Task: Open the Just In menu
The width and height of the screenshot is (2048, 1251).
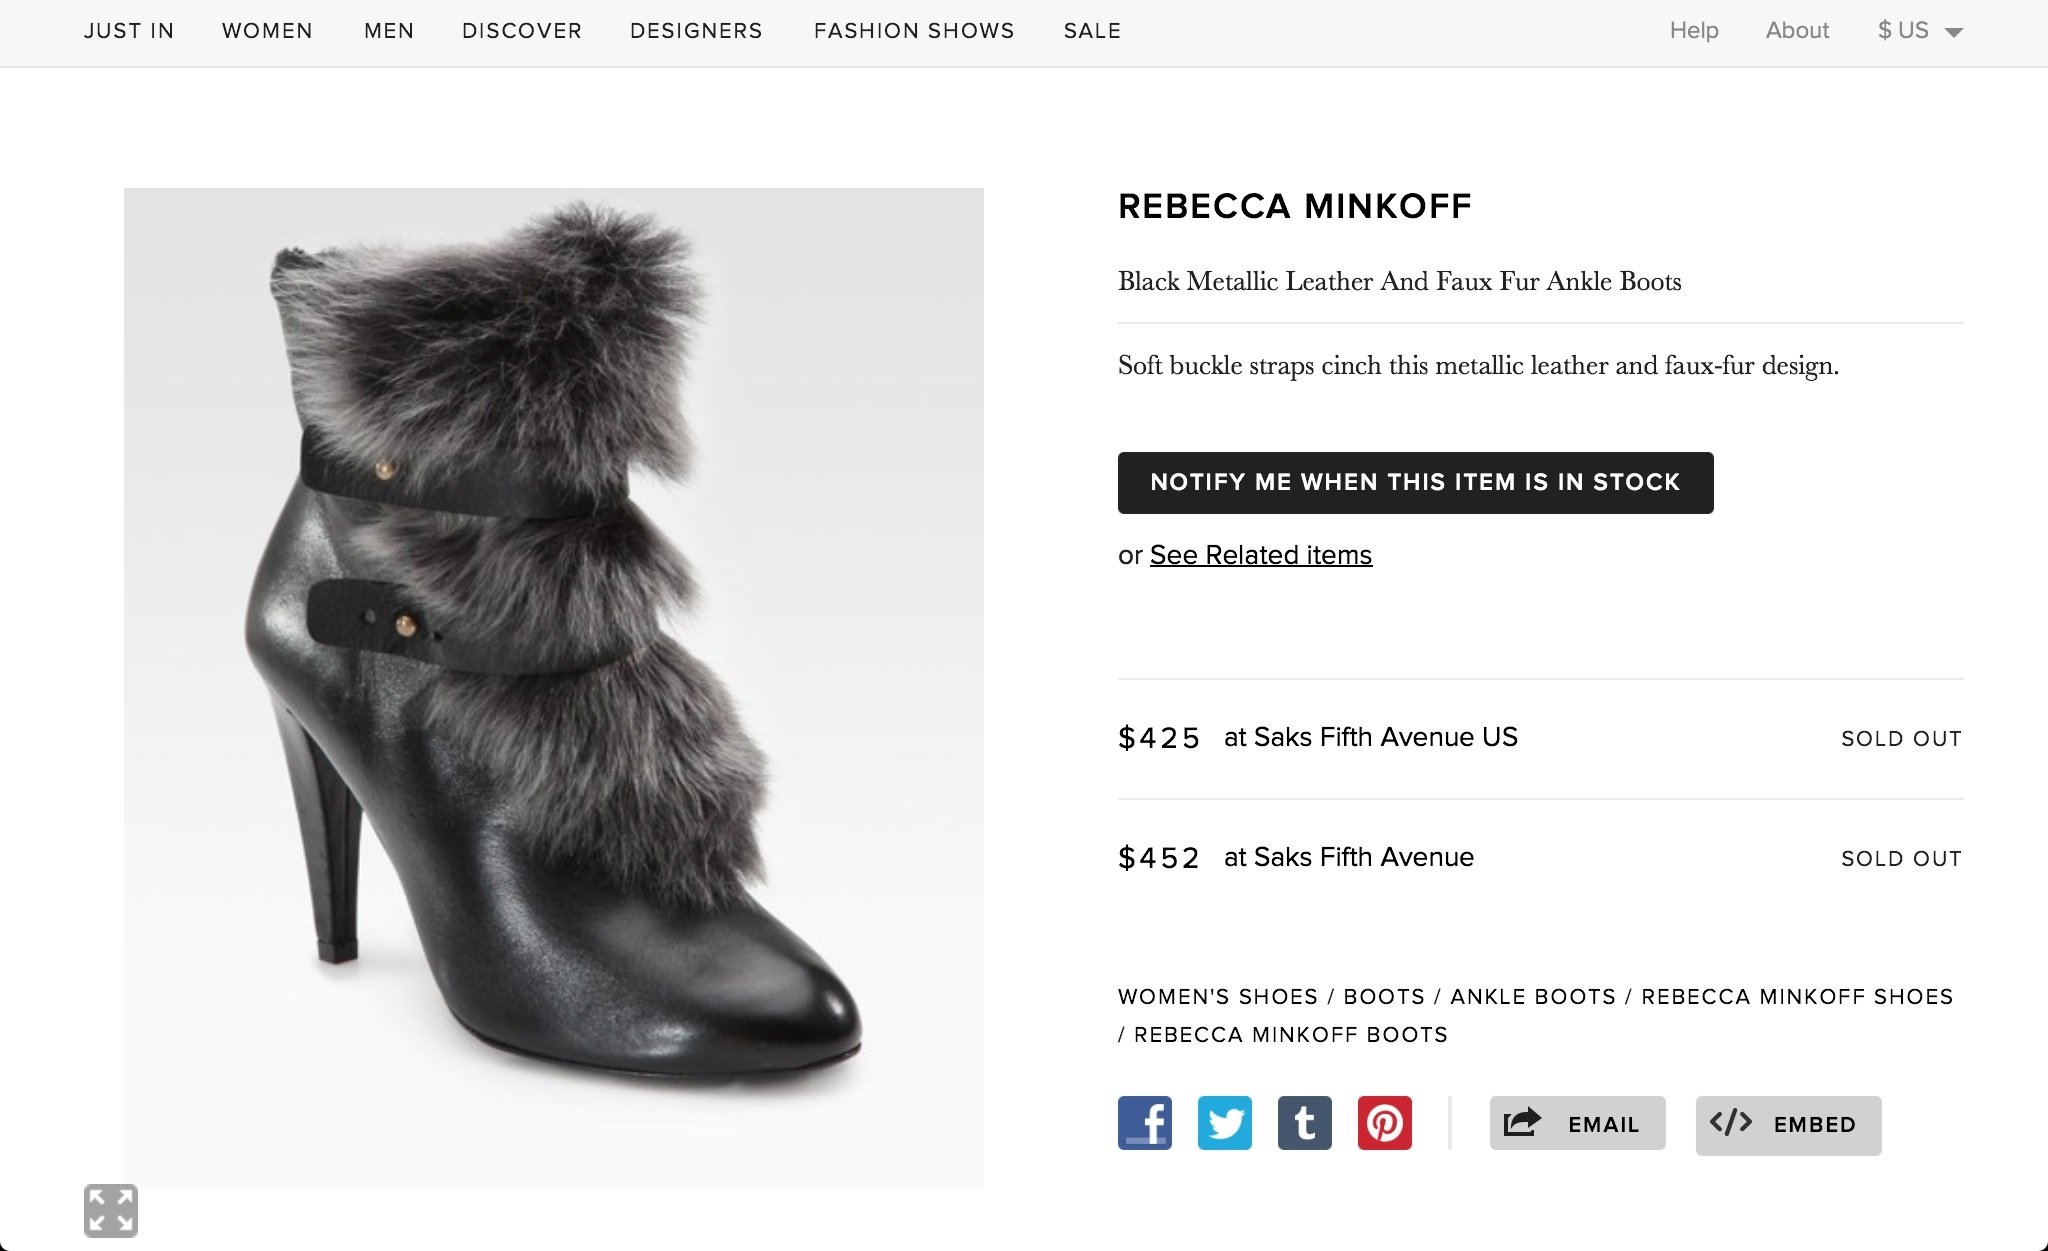Action: coord(129,31)
